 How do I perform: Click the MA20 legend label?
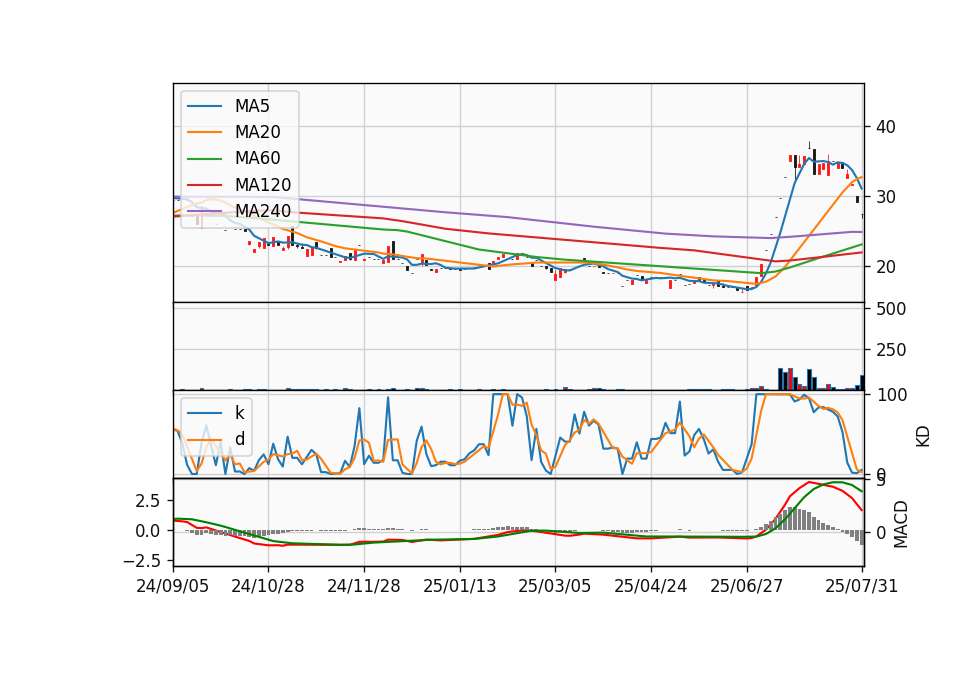click(x=257, y=132)
